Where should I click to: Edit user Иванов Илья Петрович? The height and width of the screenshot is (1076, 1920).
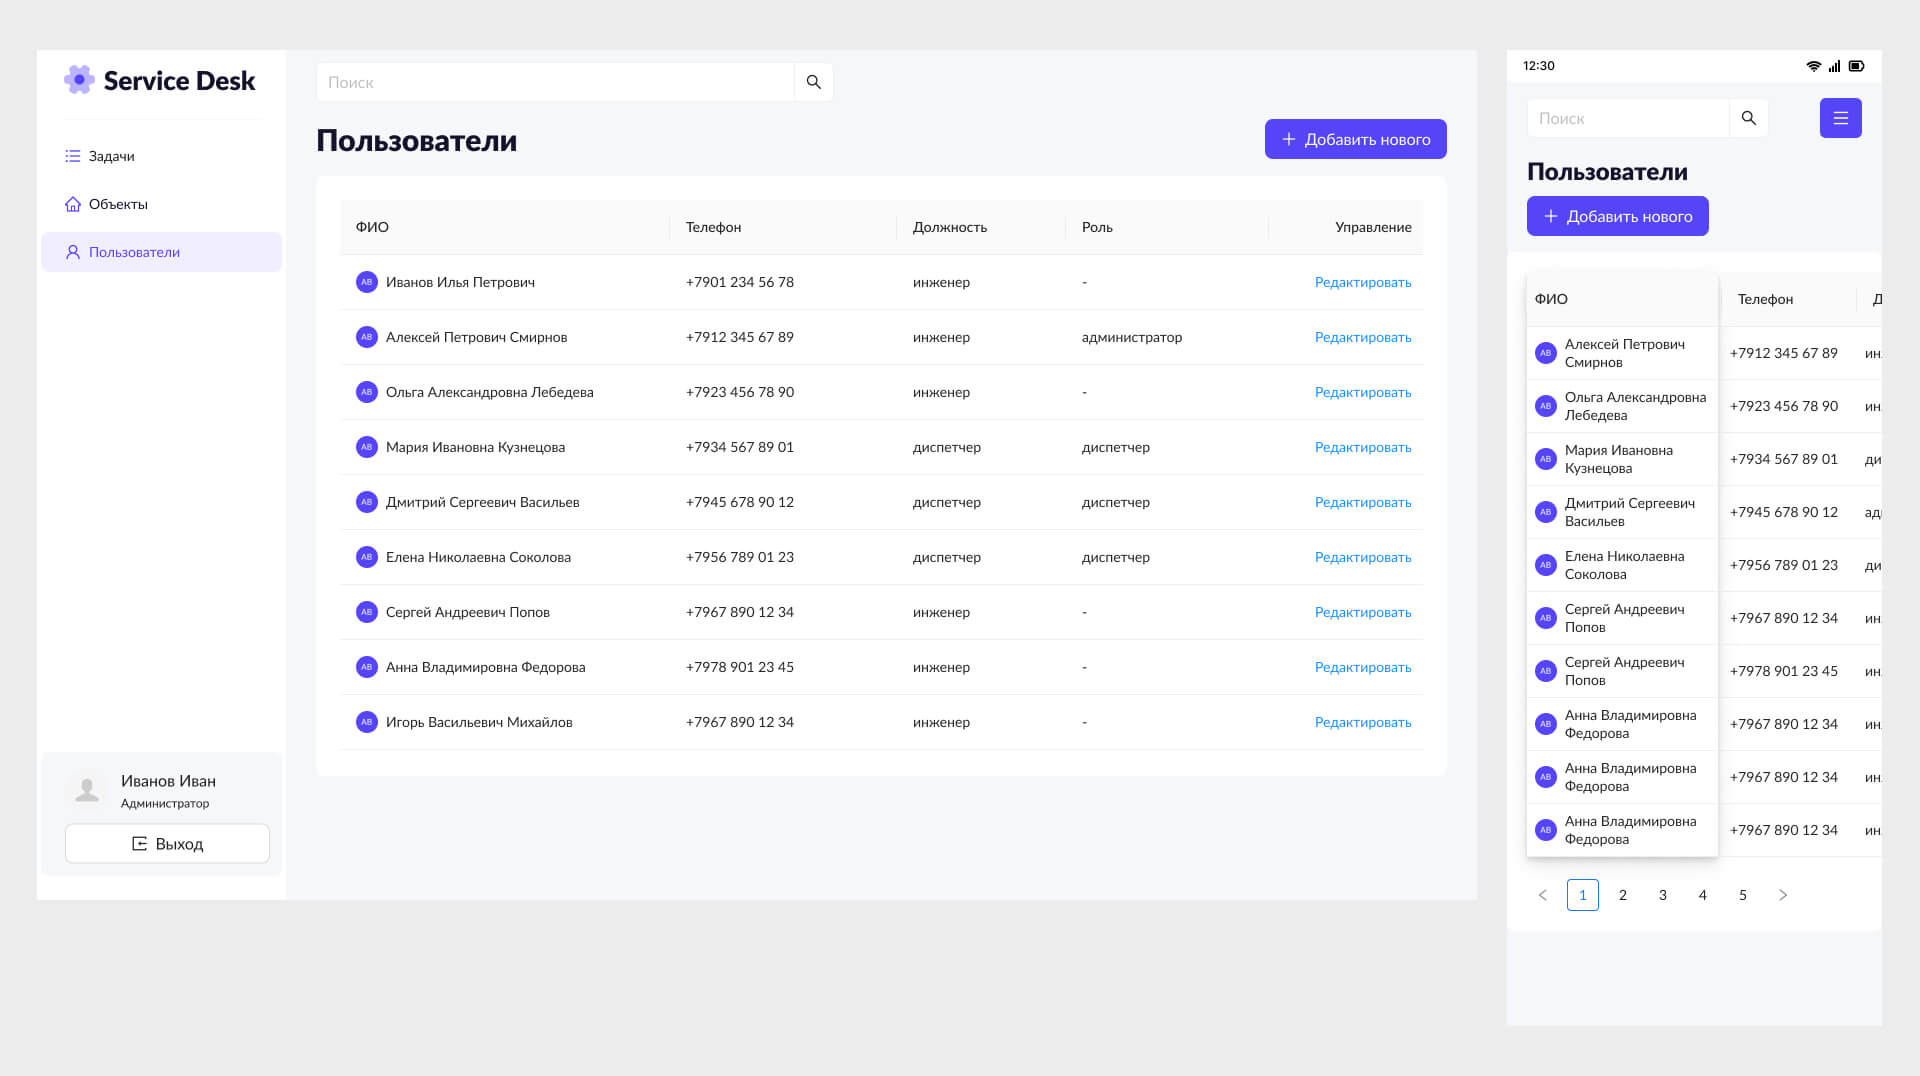pos(1362,283)
